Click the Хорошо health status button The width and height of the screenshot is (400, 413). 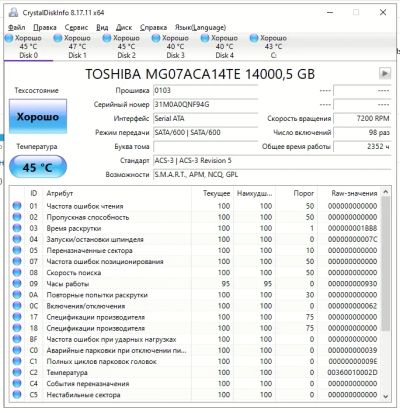pos(38,117)
